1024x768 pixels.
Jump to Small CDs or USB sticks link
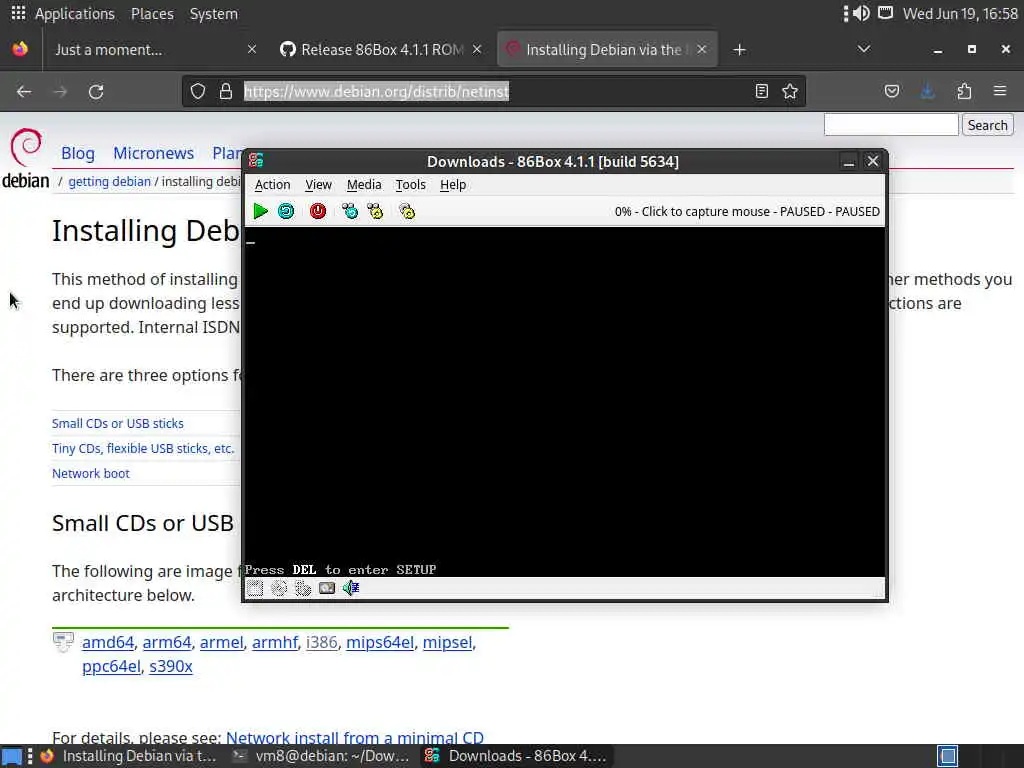pos(118,423)
